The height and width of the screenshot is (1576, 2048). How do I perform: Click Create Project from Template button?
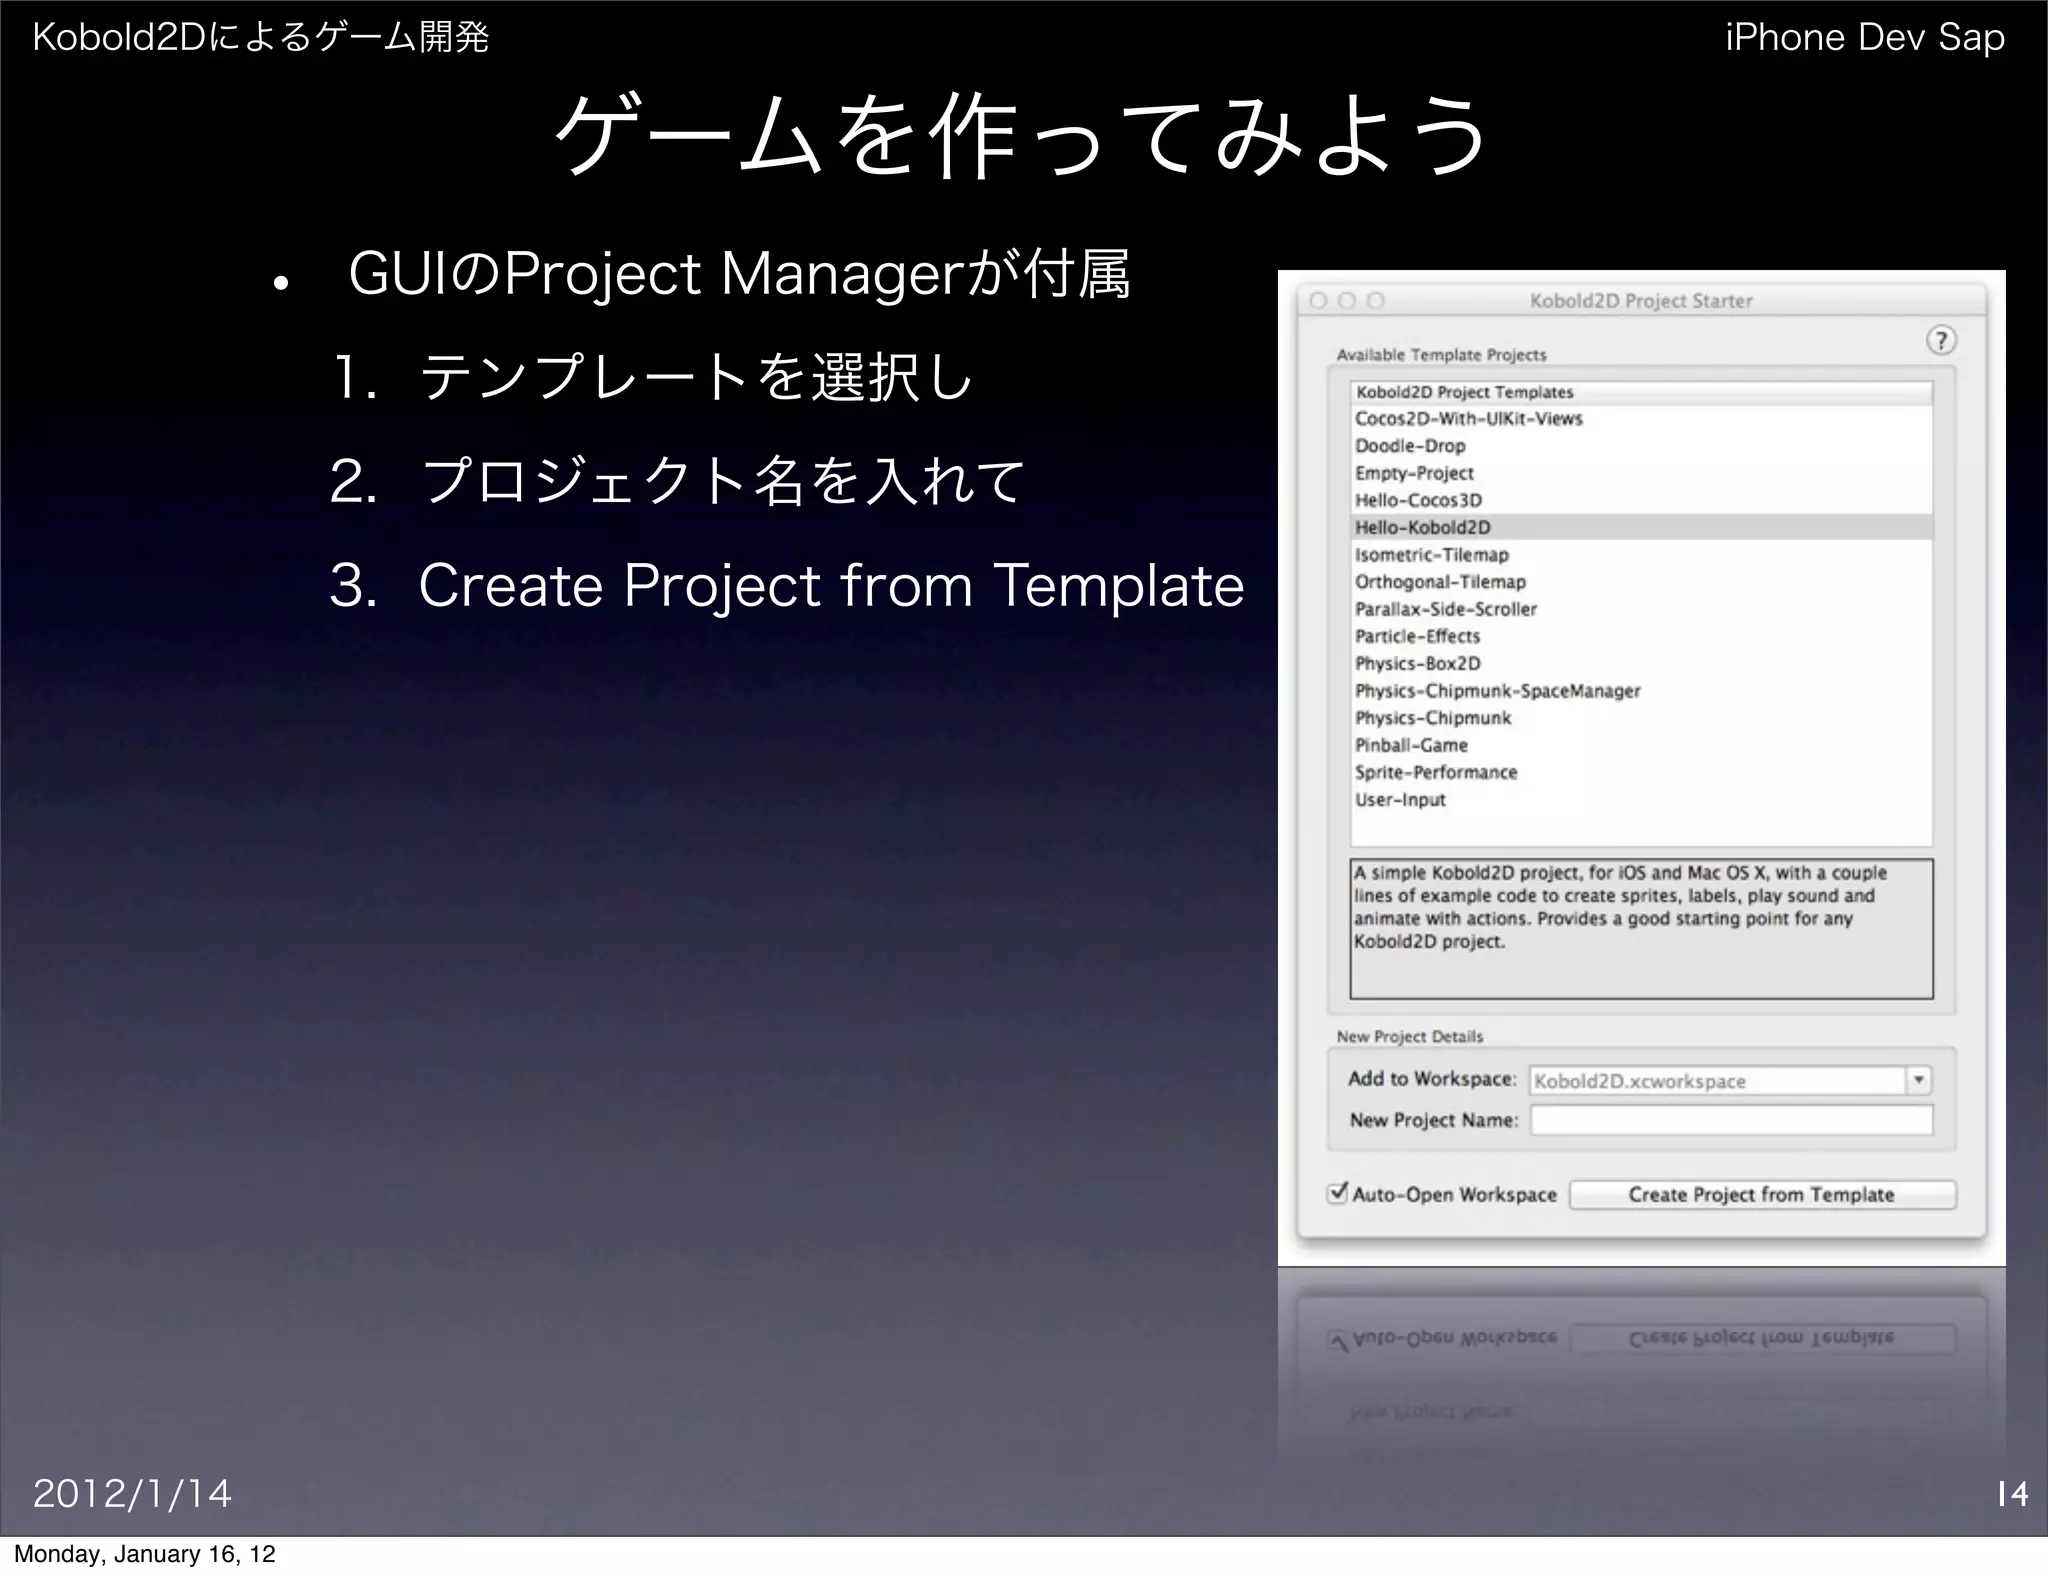(x=1761, y=1194)
